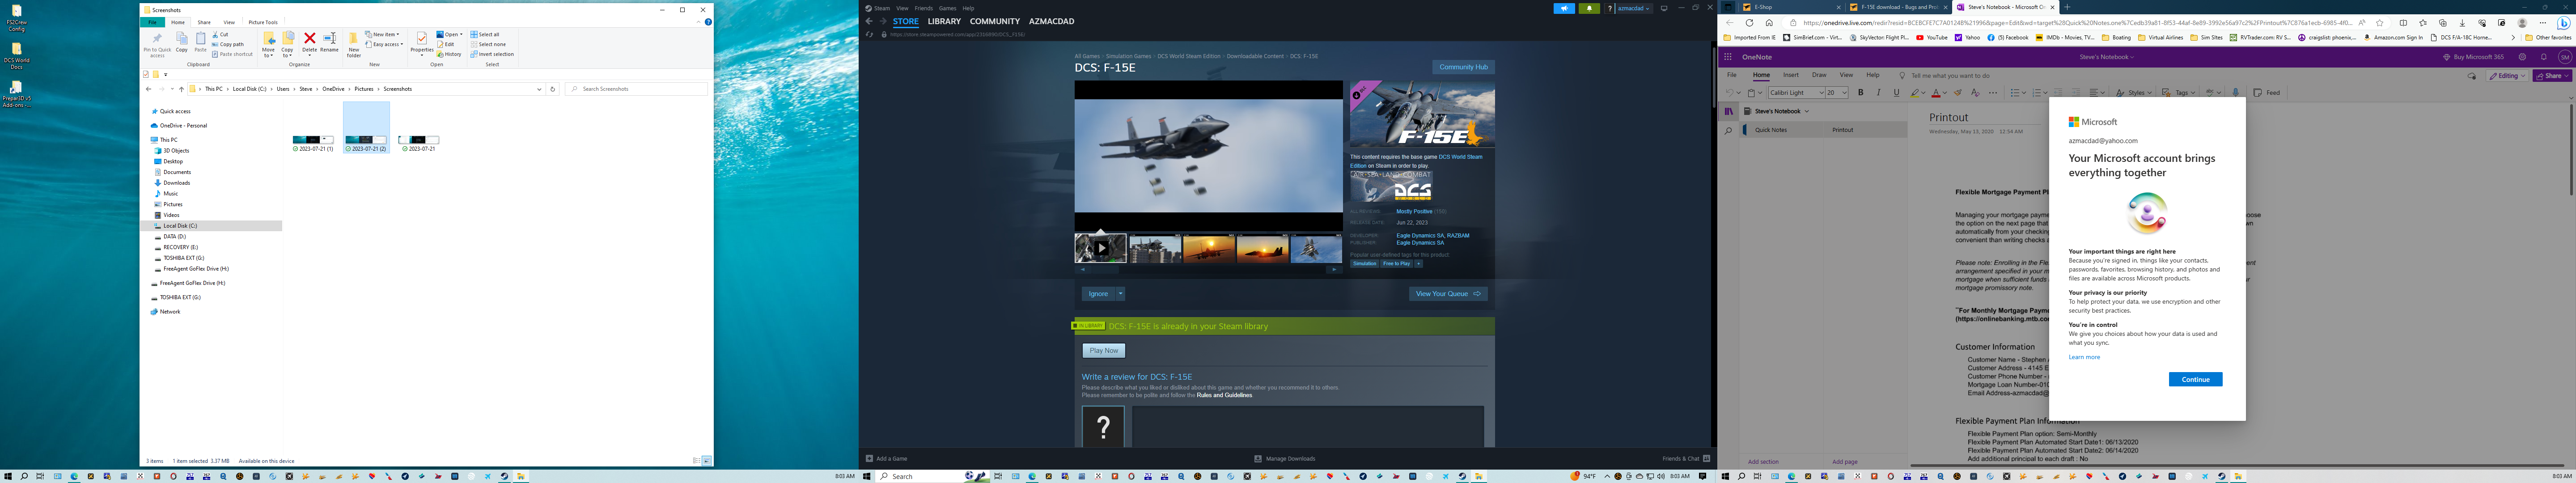This screenshot has height=483, width=2576.
Task: Expand Easy access dropdown in File Explorer
Action: coord(385,44)
